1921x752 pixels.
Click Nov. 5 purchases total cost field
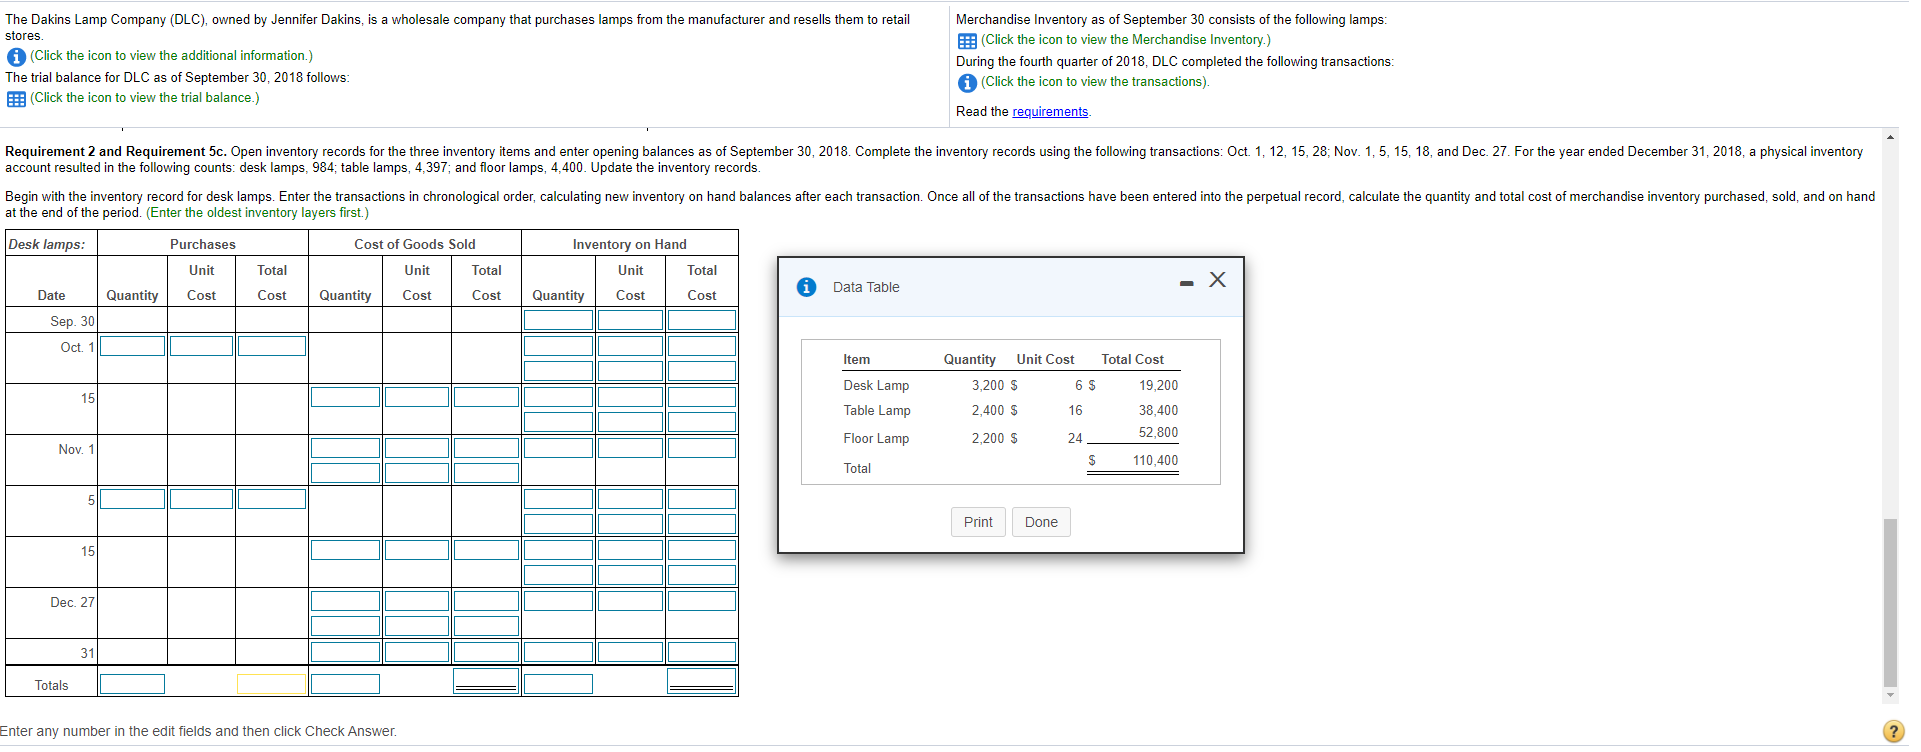click(272, 499)
